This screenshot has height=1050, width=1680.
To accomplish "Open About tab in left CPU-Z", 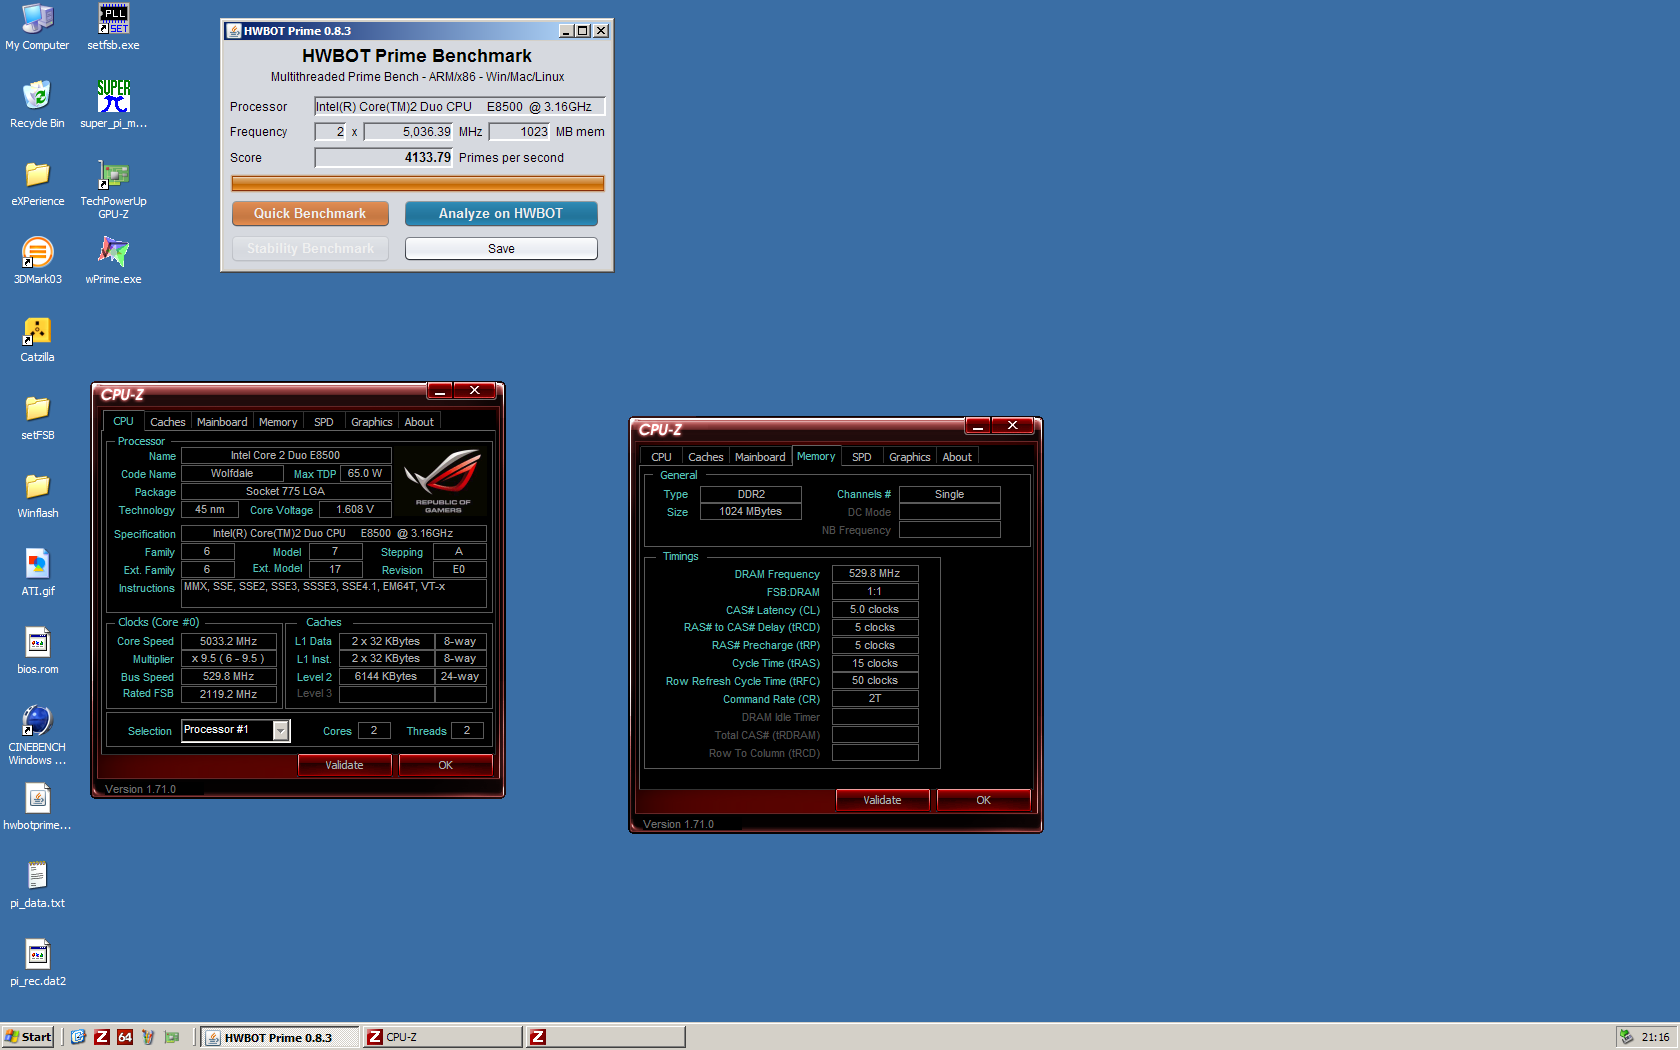I will pyautogui.click(x=419, y=422).
